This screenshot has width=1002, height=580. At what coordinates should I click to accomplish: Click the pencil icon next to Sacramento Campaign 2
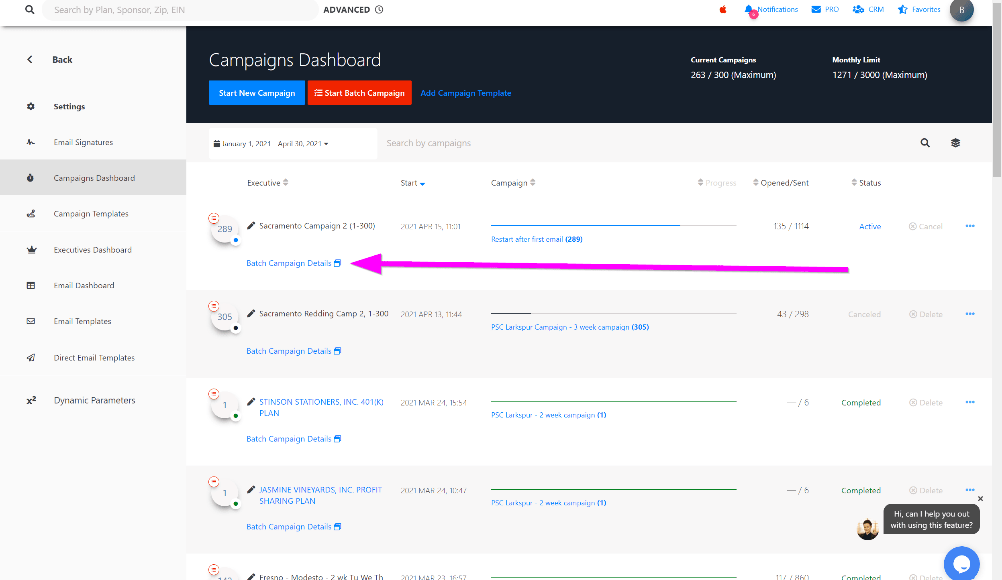[x=251, y=226]
